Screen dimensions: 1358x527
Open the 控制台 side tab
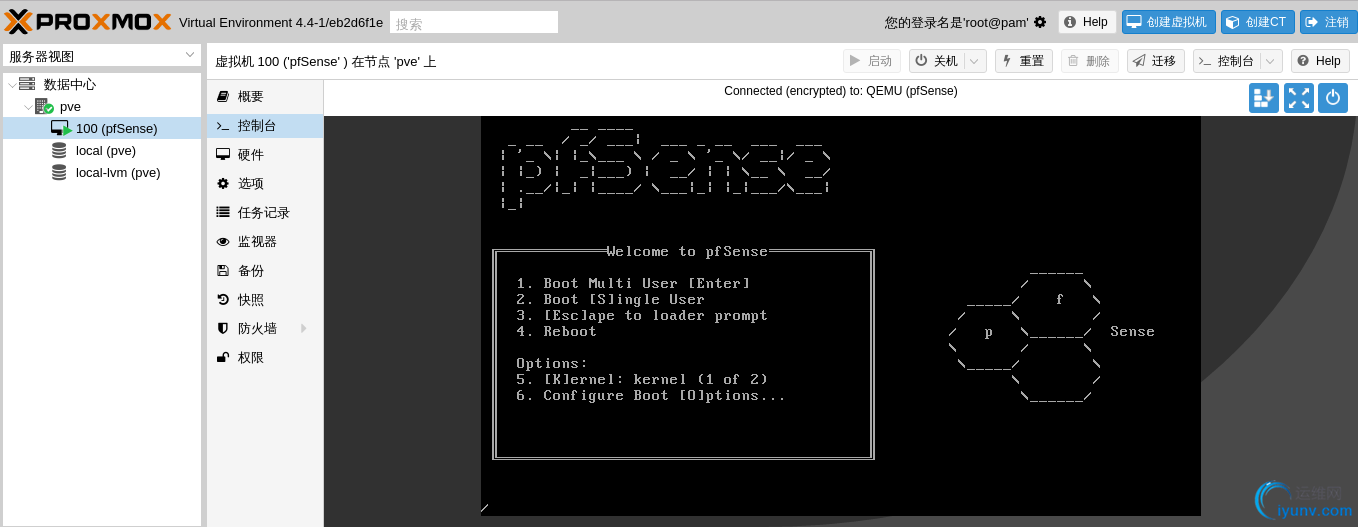265,126
